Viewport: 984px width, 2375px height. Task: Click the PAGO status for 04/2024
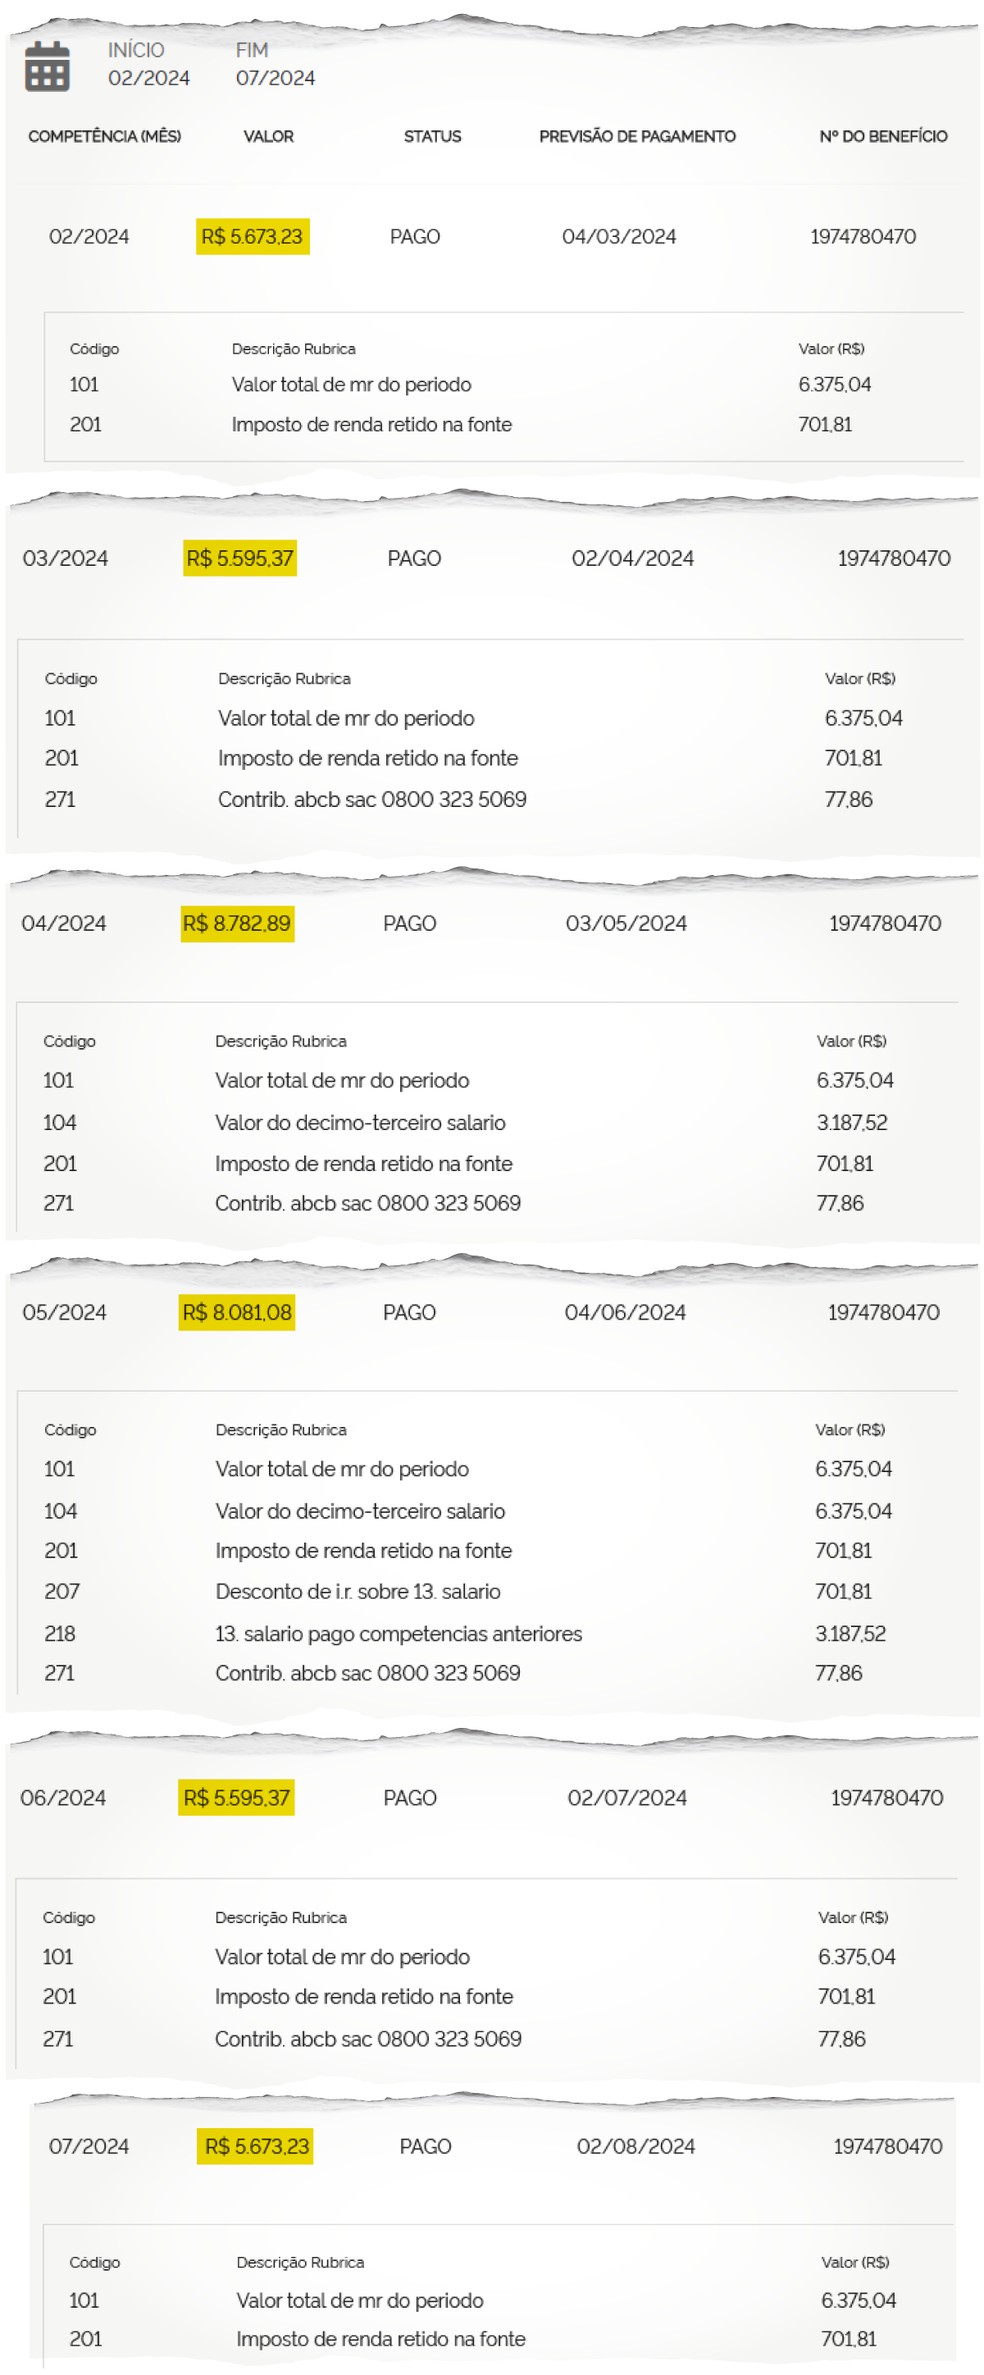[x=410, y=923]
